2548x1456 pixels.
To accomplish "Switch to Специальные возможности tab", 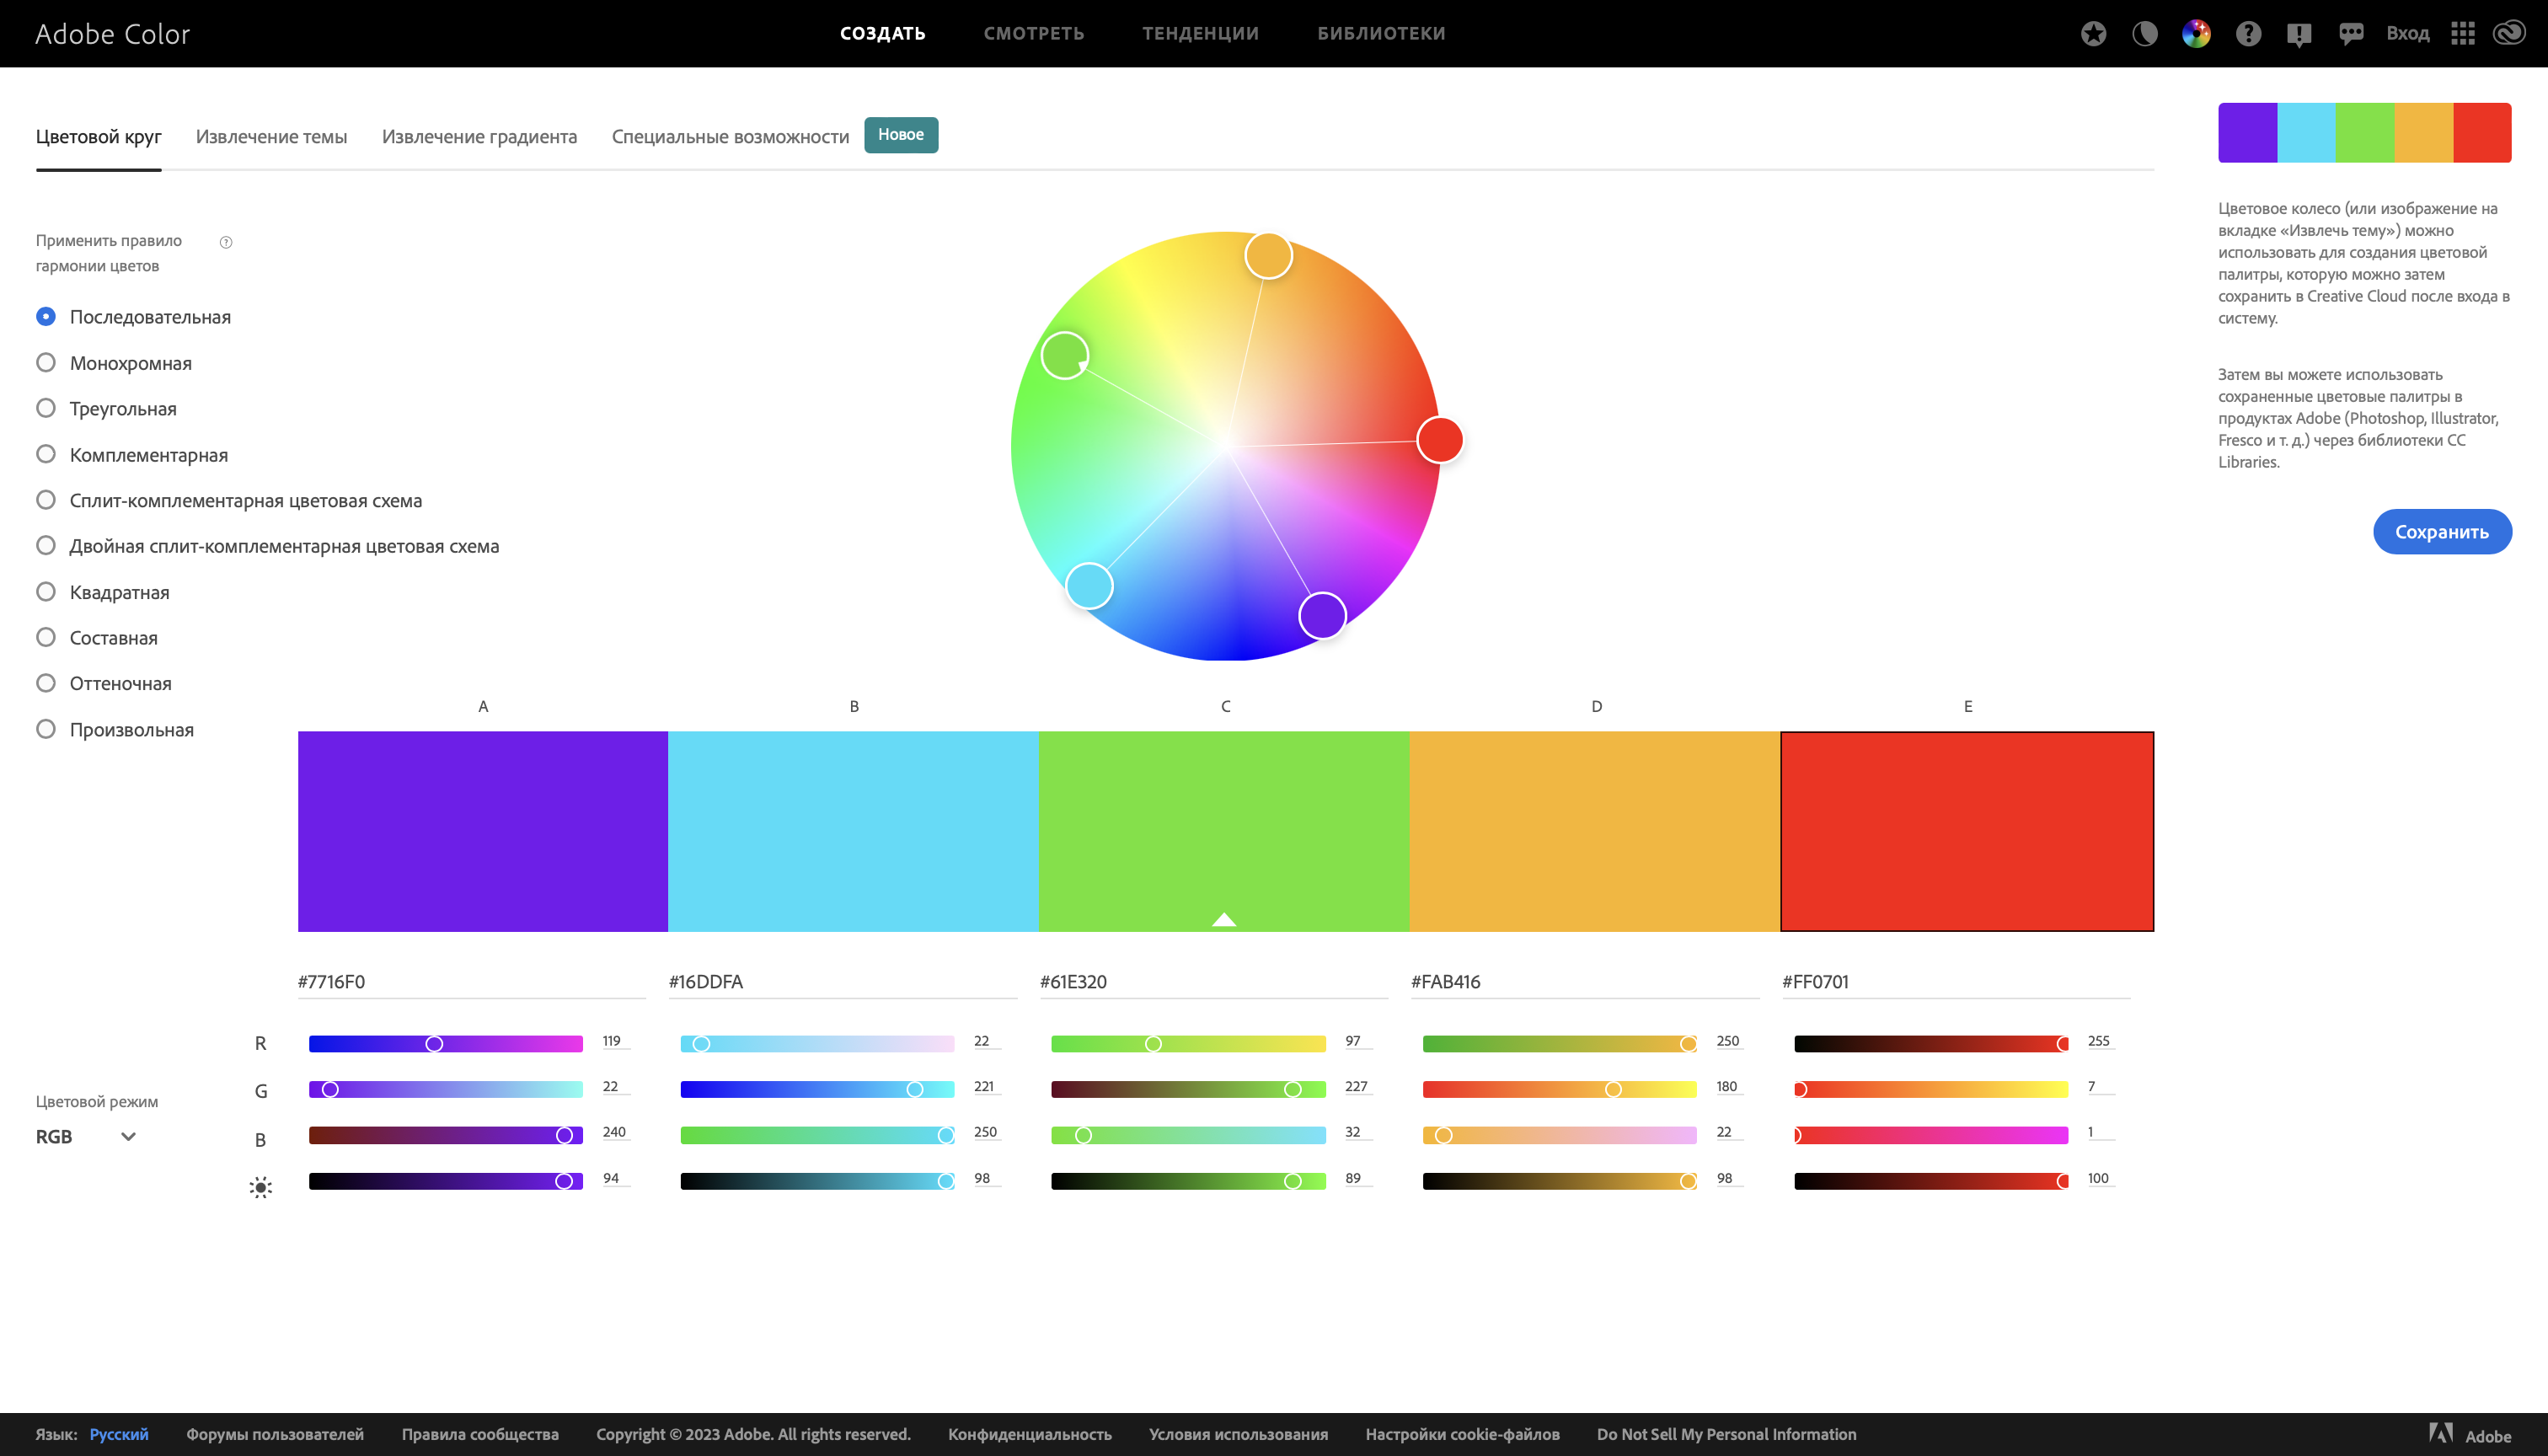I will (731, 137).
